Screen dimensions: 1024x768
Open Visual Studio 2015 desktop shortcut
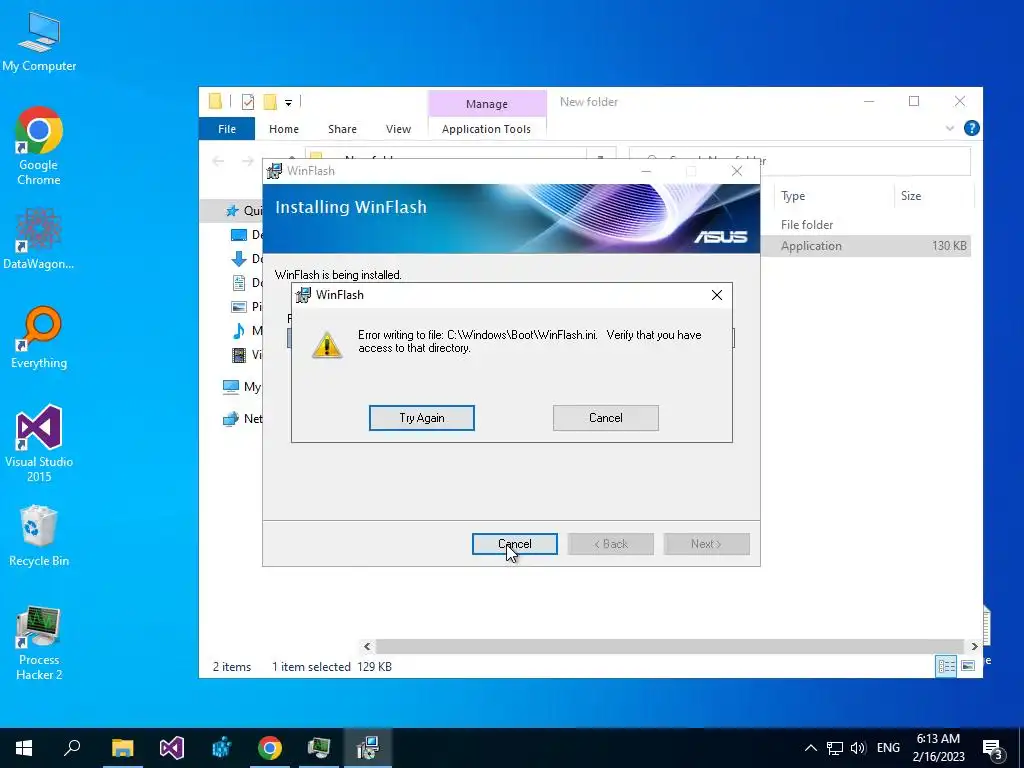click(x=39, y=443)
